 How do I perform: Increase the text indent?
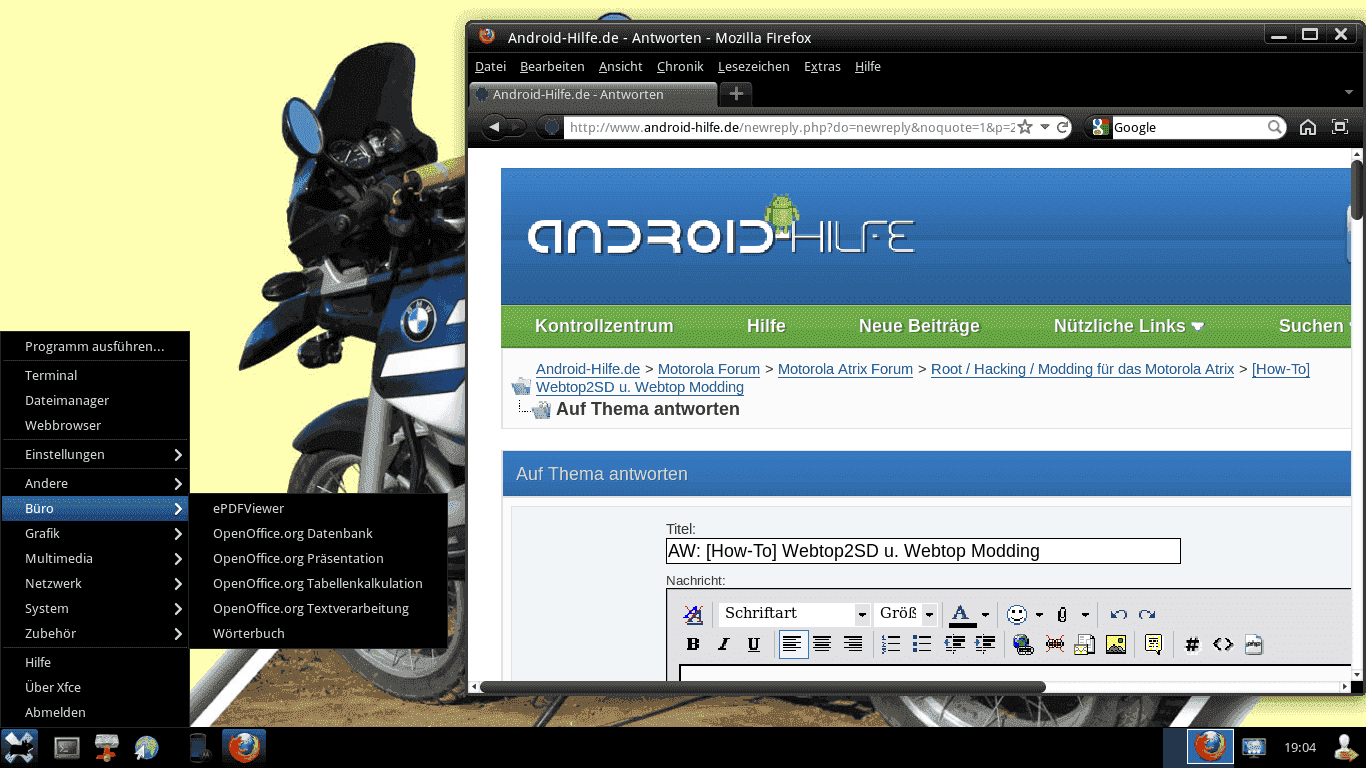(x=985, y=645)
